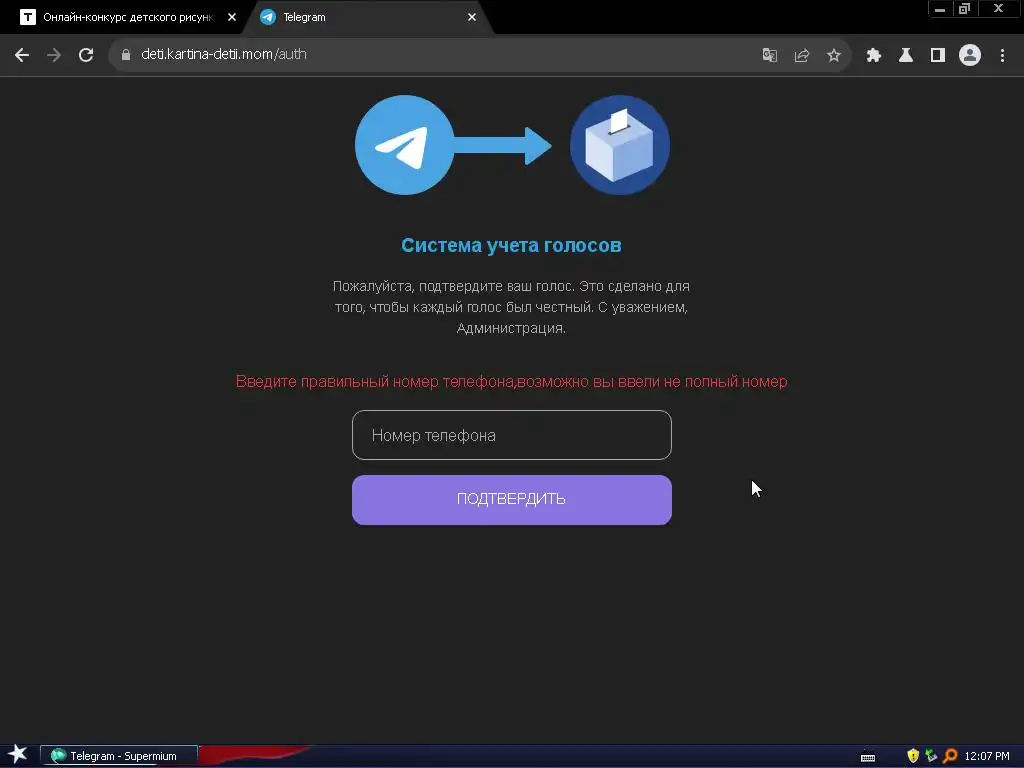Viewport: 1024px width, 768px height.
Task: Open the extensions puzzle icon
Action: [x=874, y=56]
